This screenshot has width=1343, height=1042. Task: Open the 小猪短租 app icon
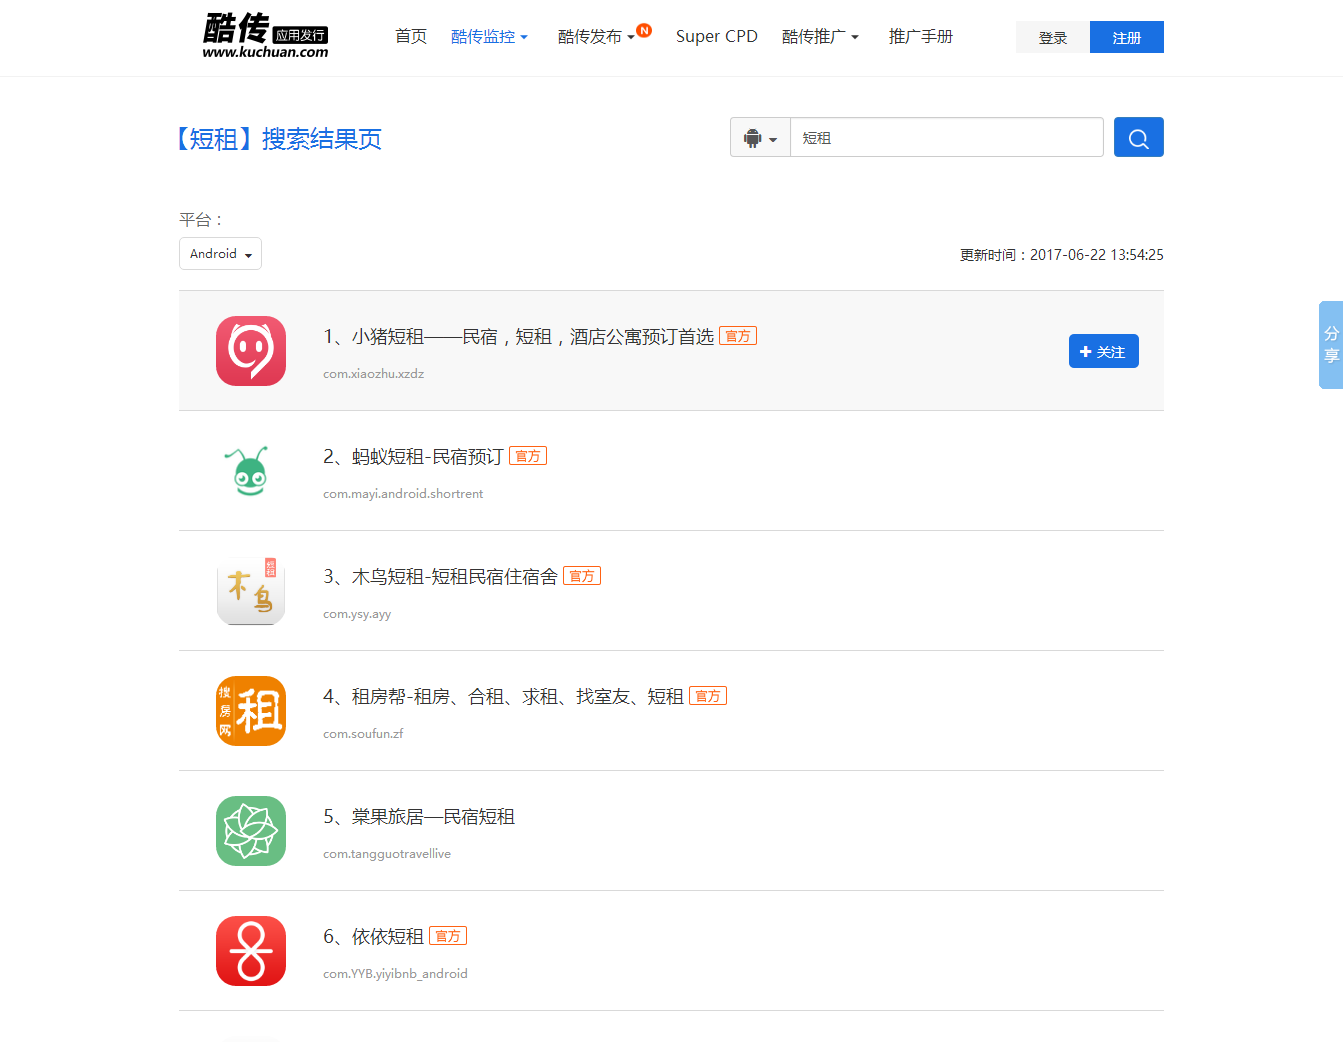coord(251,351)
